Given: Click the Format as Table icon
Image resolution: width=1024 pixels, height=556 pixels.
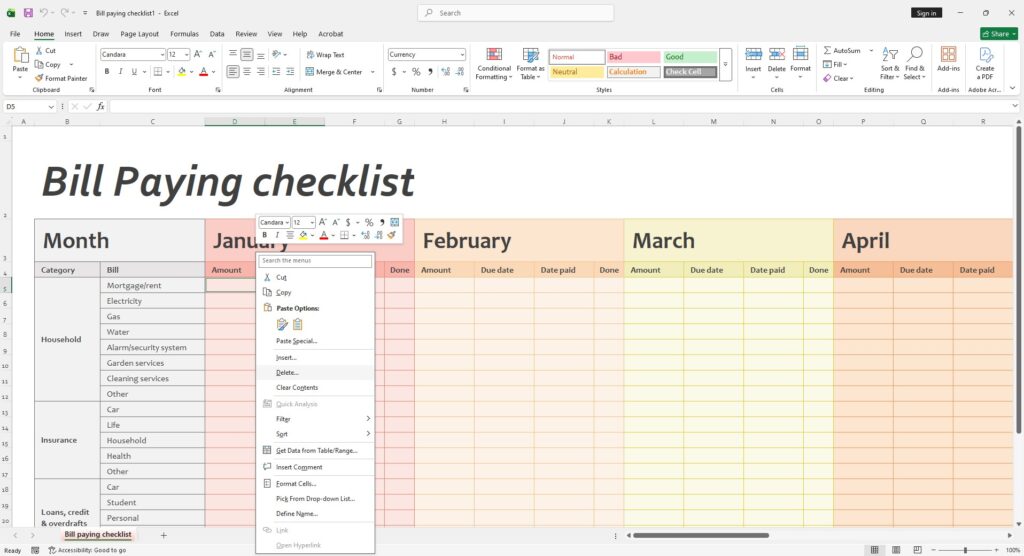Looking at the screenshot, I should [x=530, y=55].
